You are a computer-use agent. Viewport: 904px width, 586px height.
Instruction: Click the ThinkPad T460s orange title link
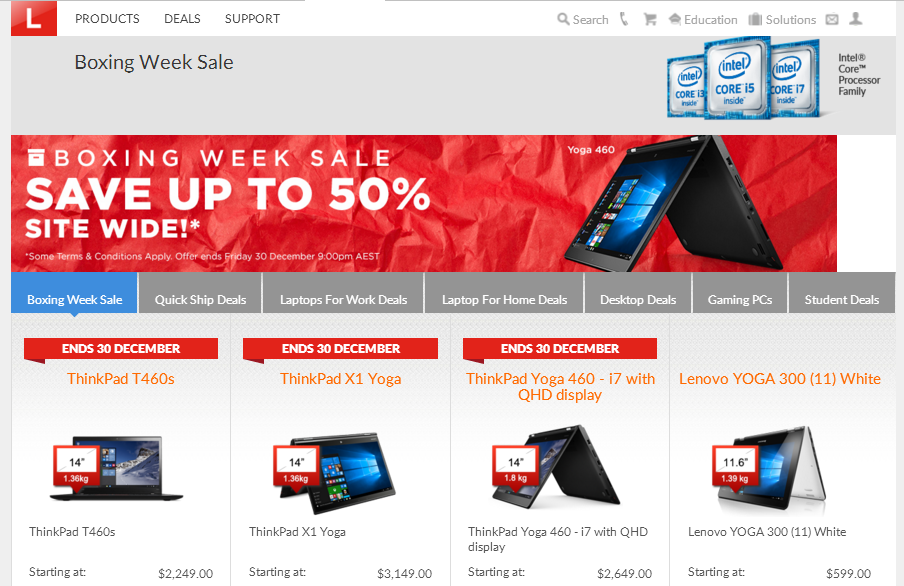click(x=120, y=378)
